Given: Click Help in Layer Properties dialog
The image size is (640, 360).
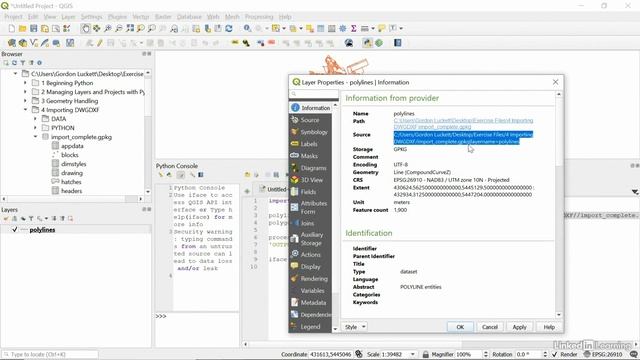Looking at the screenshot, I should (549, 327).
